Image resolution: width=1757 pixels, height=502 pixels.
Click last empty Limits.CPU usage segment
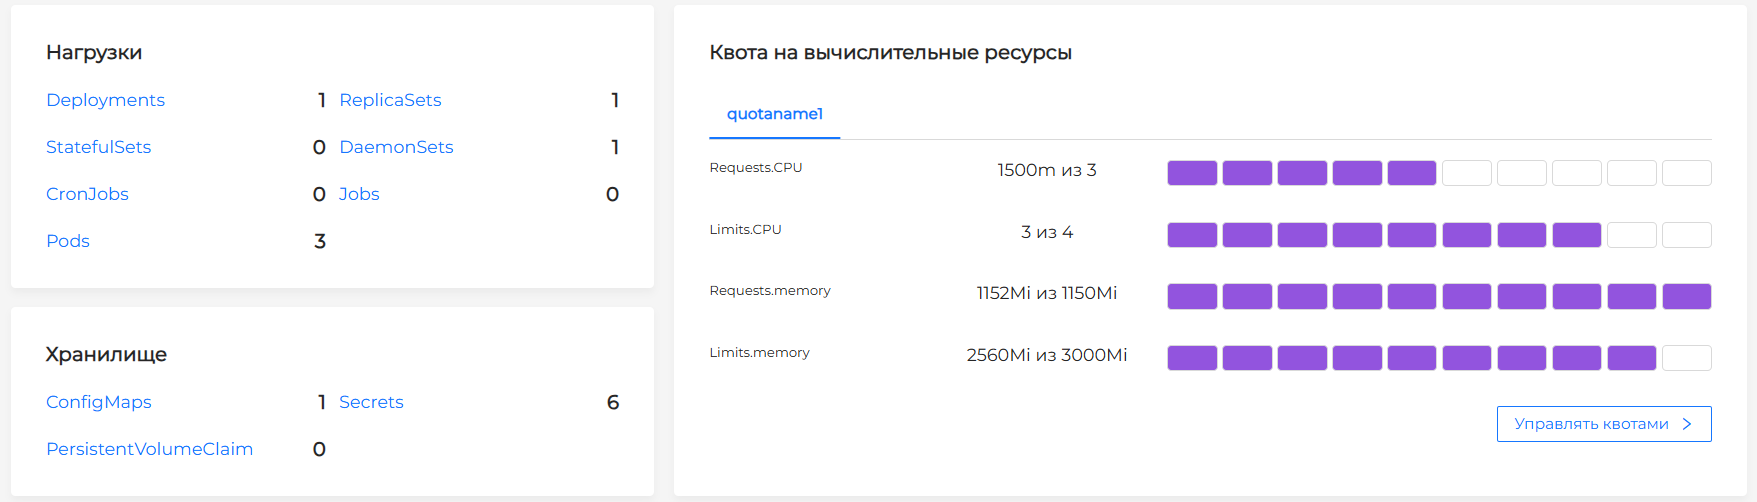(x=1686, y=235)
